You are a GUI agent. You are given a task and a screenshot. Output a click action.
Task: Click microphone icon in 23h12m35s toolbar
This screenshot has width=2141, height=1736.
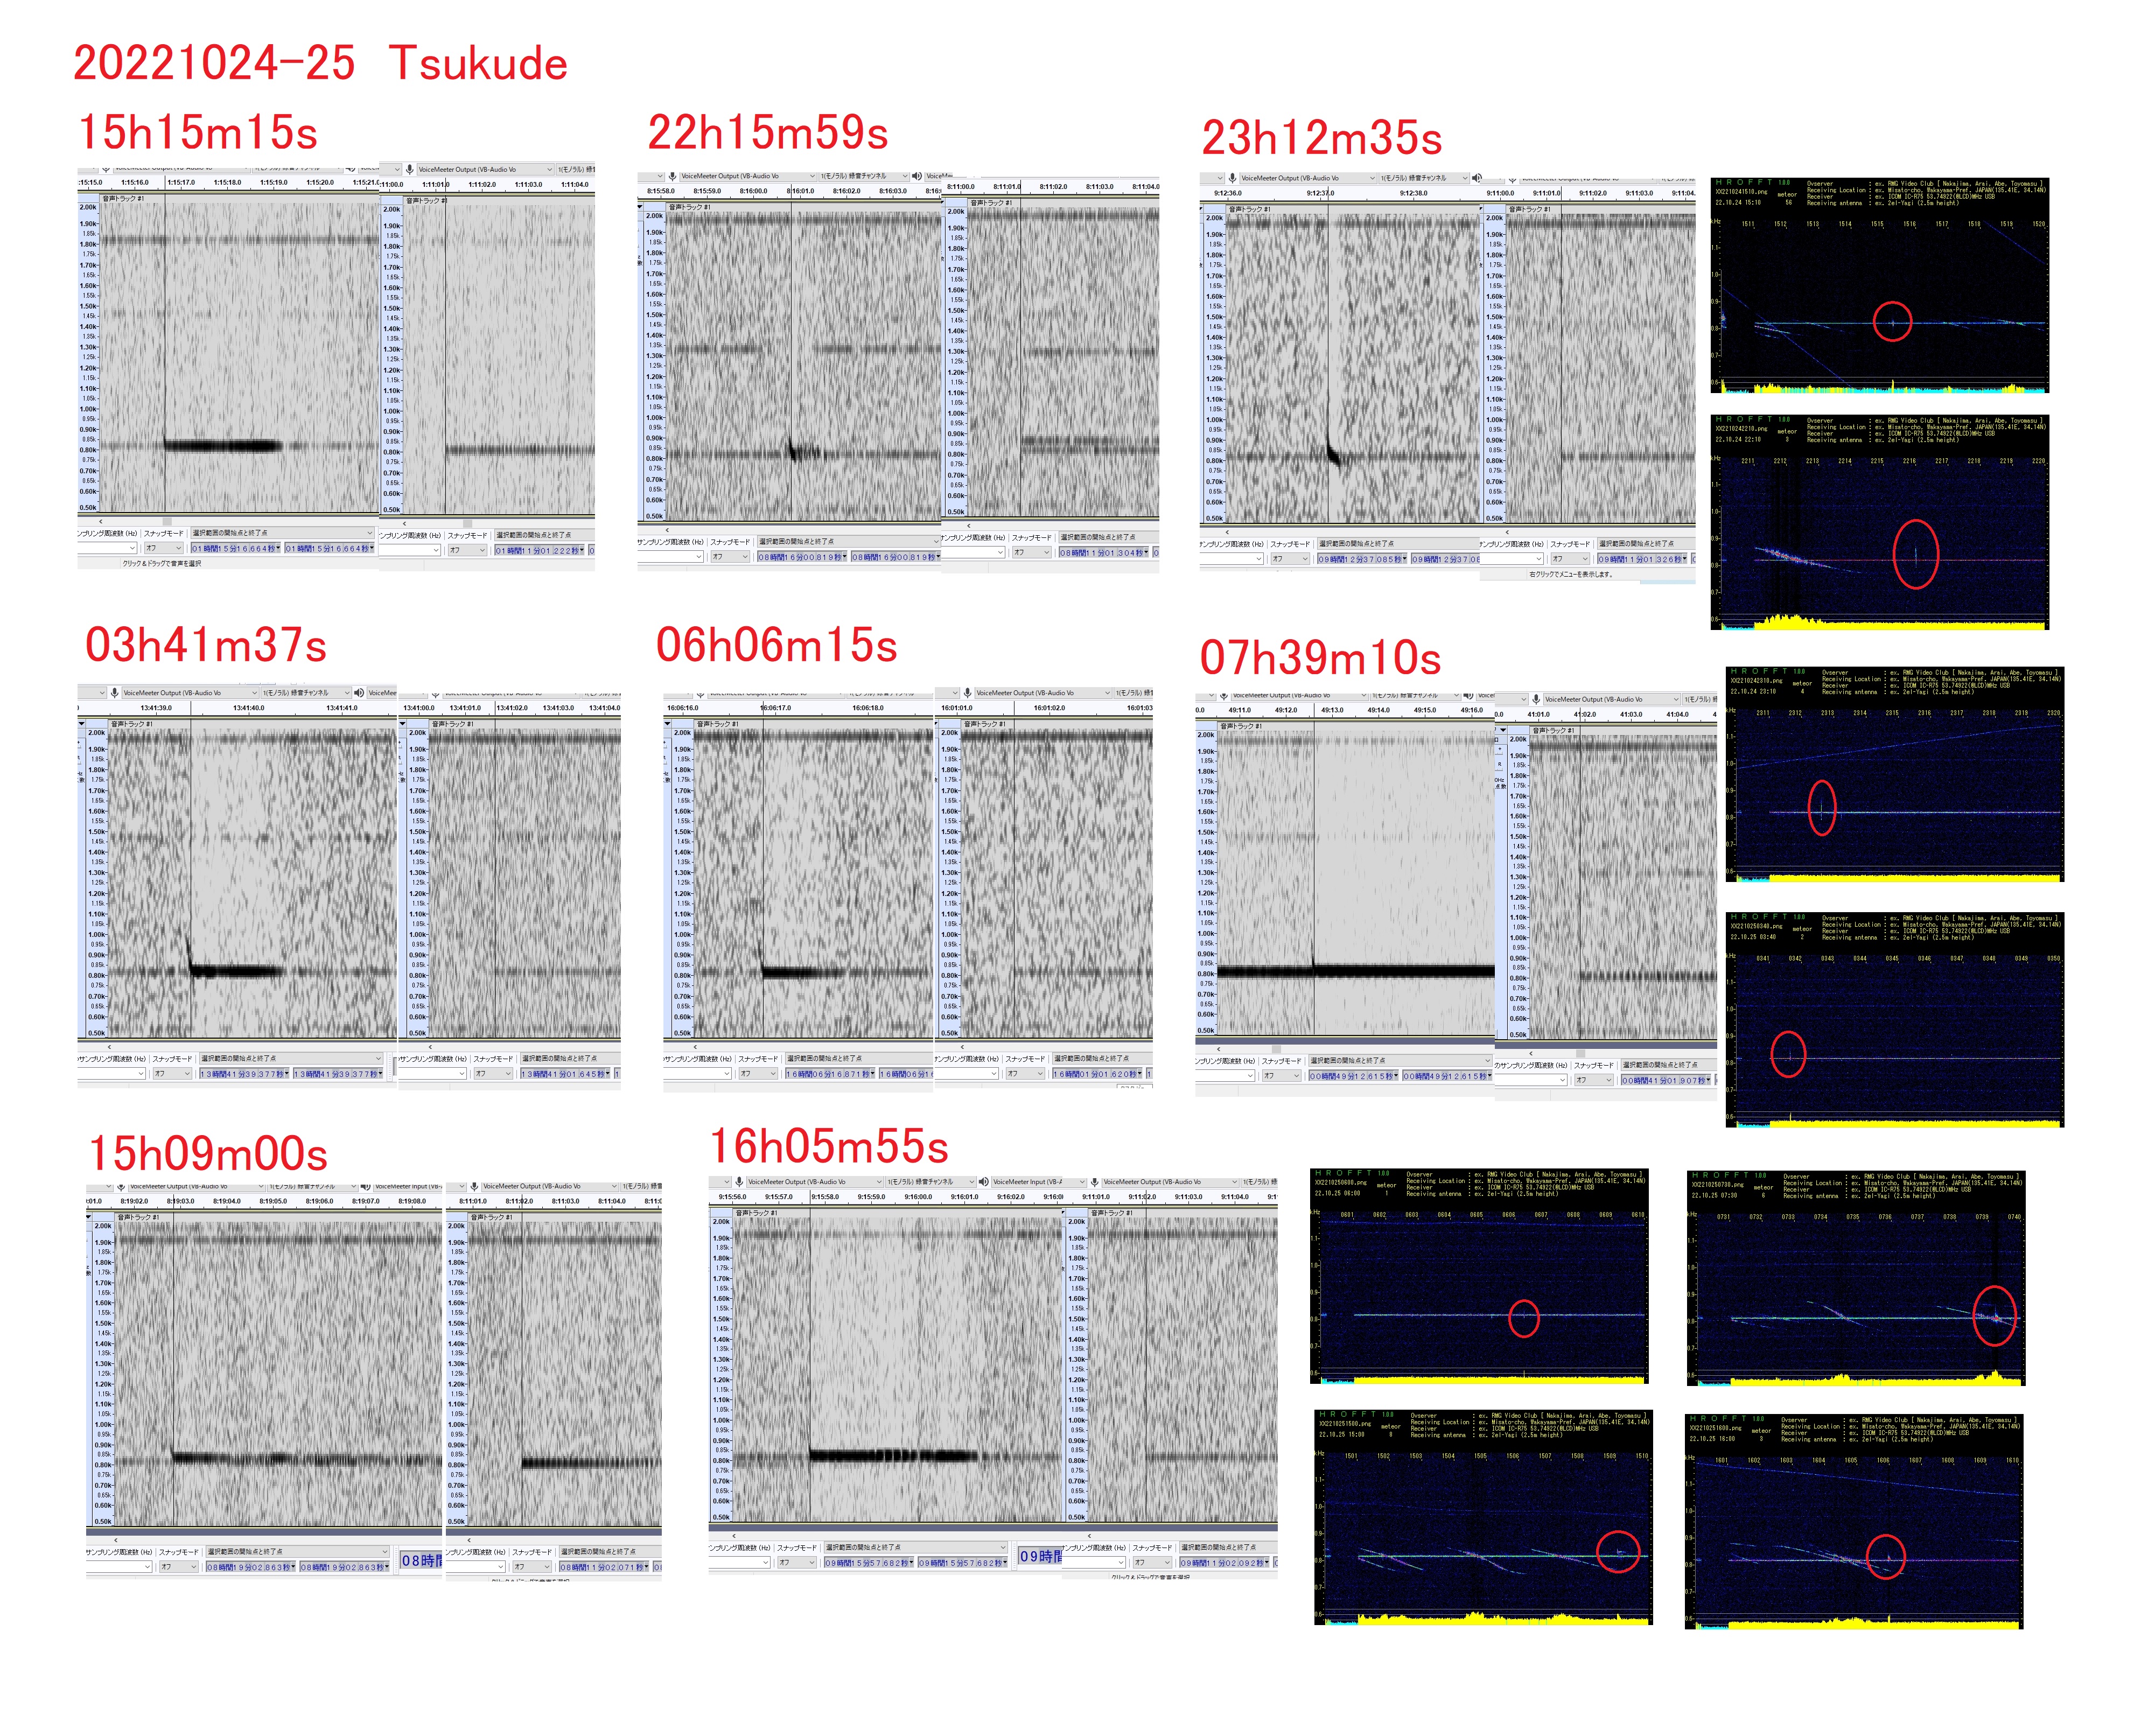pyautogui.click(x=1233, y=178)
